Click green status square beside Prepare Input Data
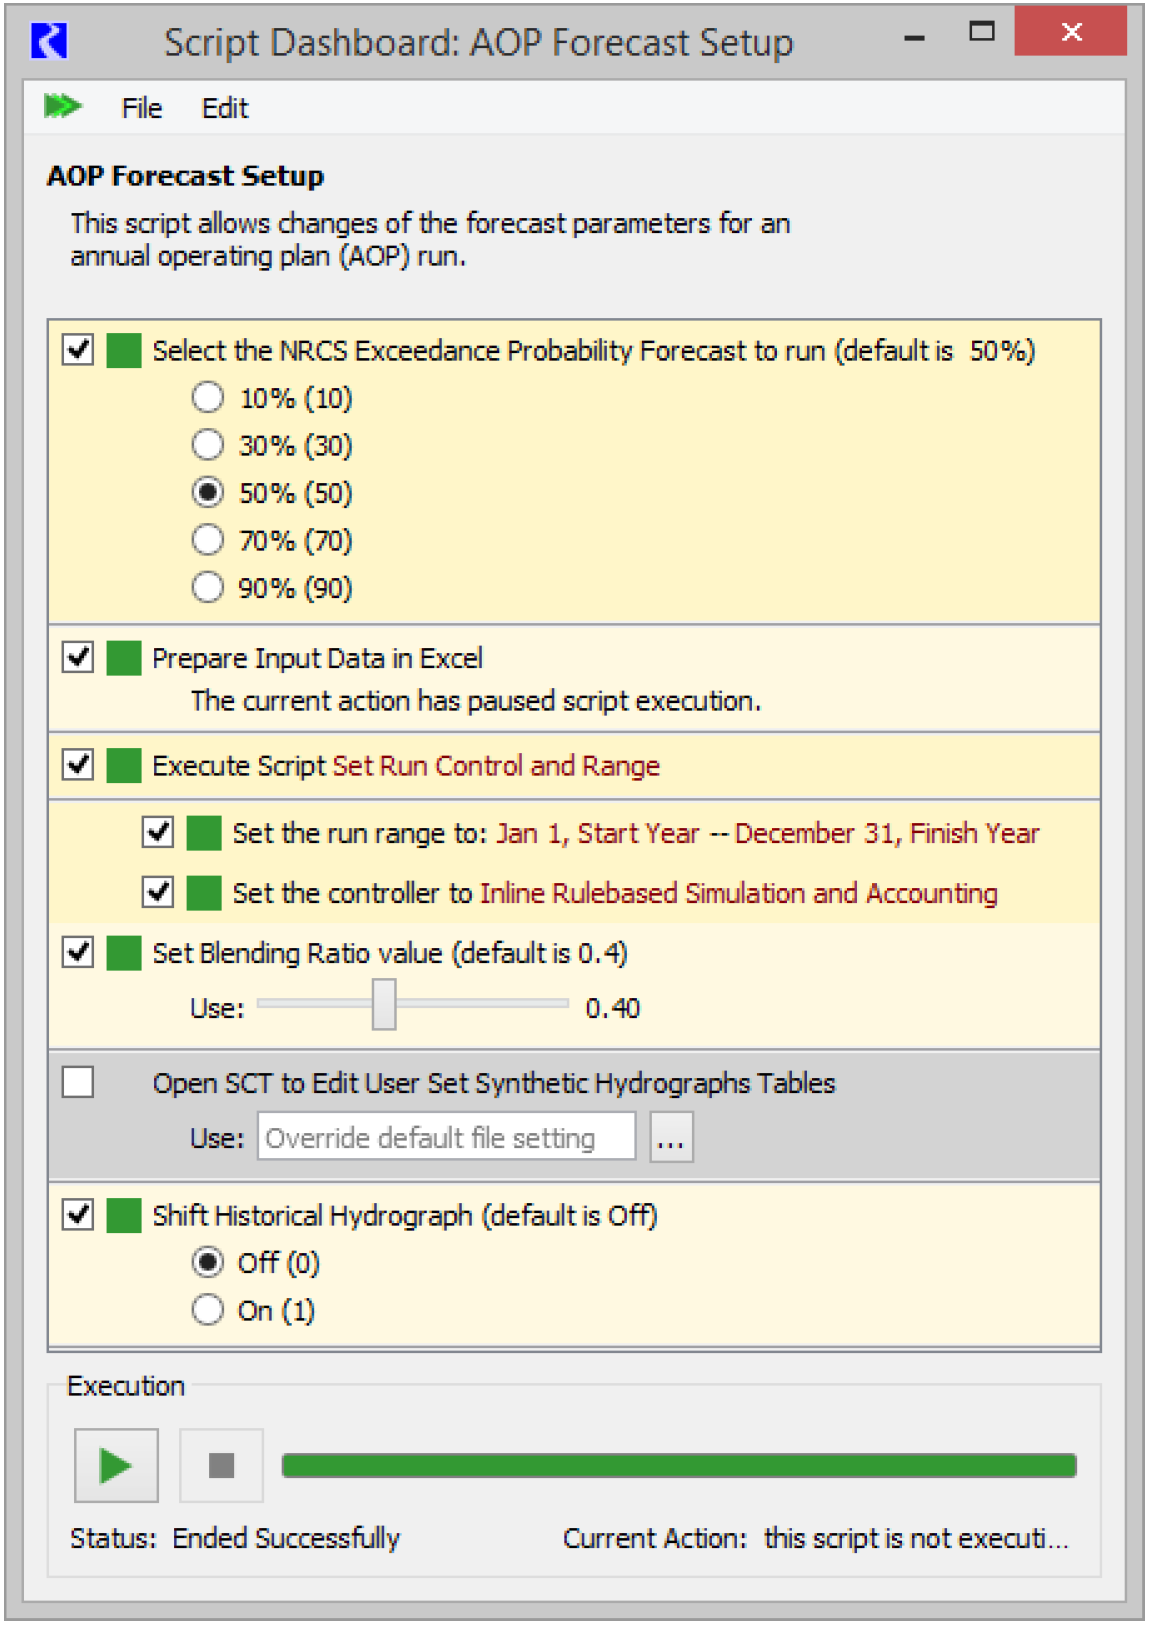The width and height of the screenshot is (1149, 1625). (x=124, y=658)
